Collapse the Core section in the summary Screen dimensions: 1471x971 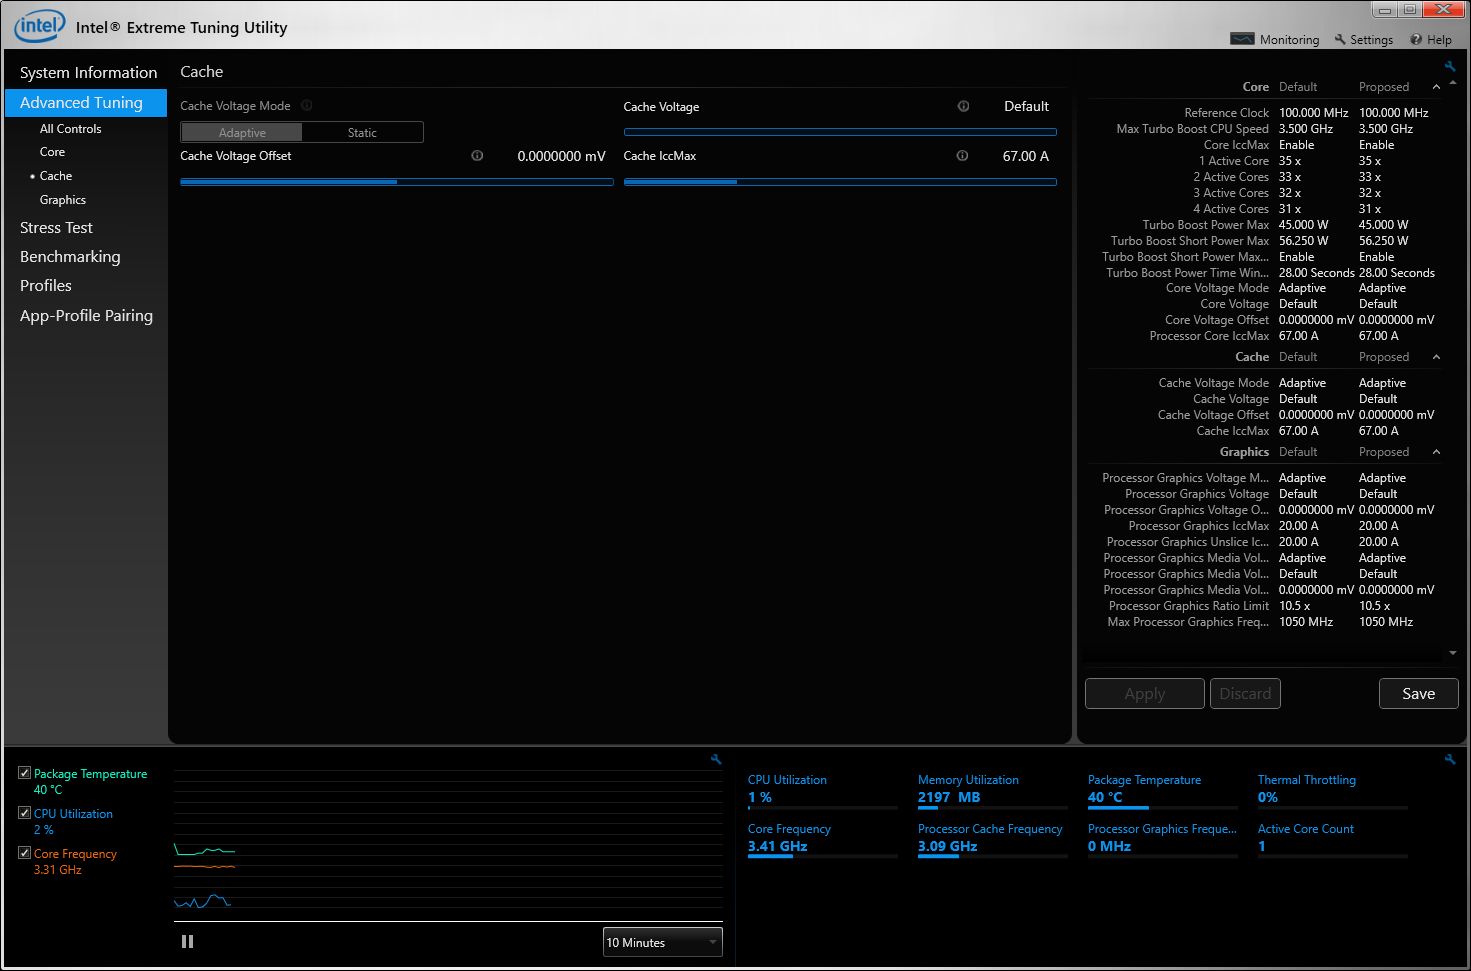[1436, 87]
